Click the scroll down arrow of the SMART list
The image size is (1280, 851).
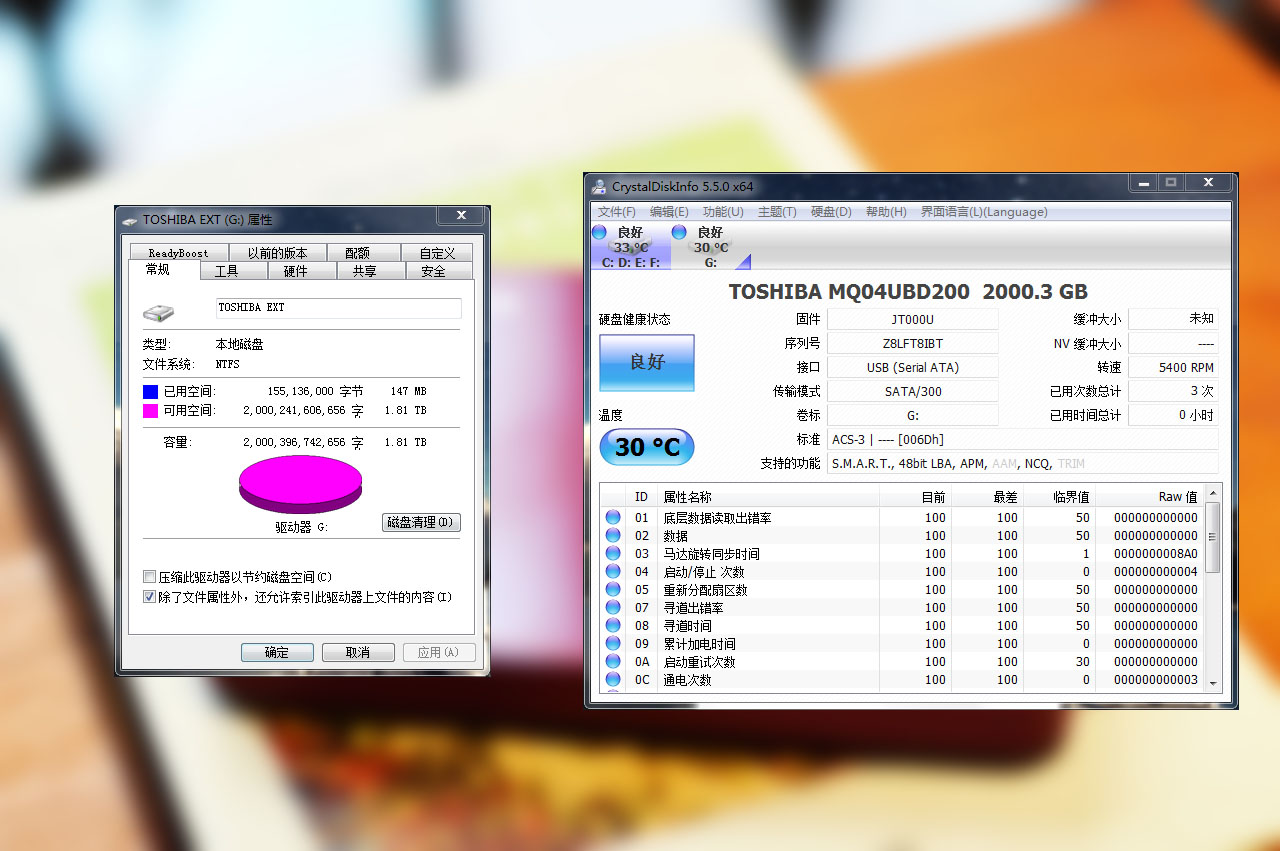pyautogui.click(x=1213, y=683)
